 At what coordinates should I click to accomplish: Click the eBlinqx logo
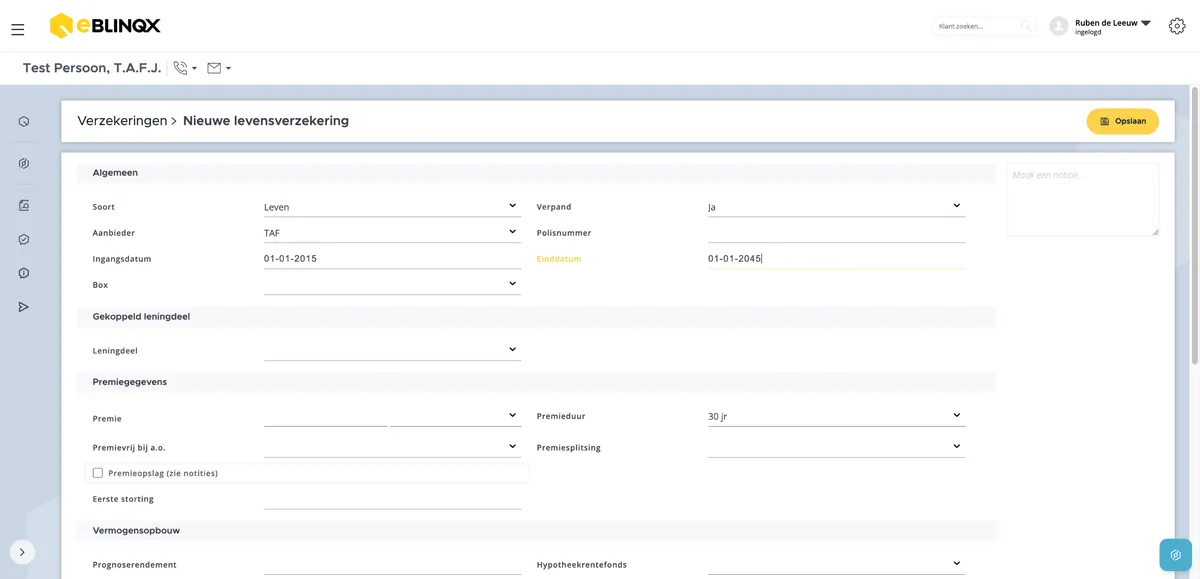105,26
